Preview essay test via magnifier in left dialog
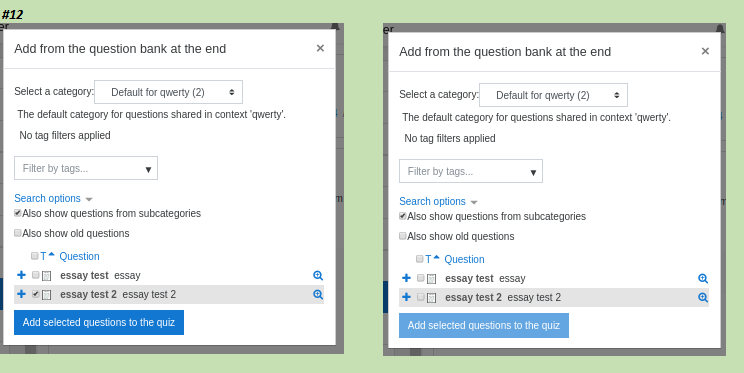Image resolution: width=744 pixels, height=373 pixels. pyautogui.click(x=318, y=275)
